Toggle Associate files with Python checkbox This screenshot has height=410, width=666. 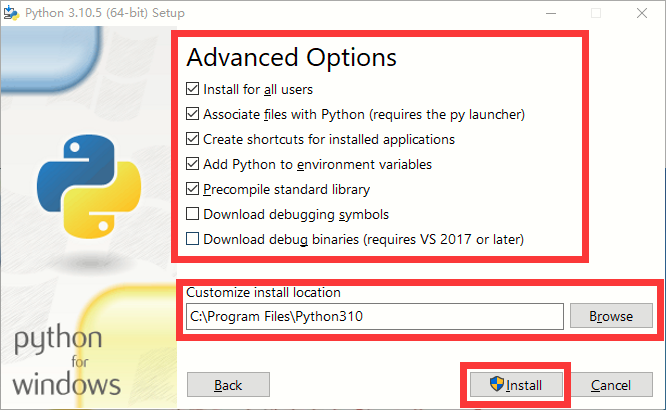[x=192, y=114]
